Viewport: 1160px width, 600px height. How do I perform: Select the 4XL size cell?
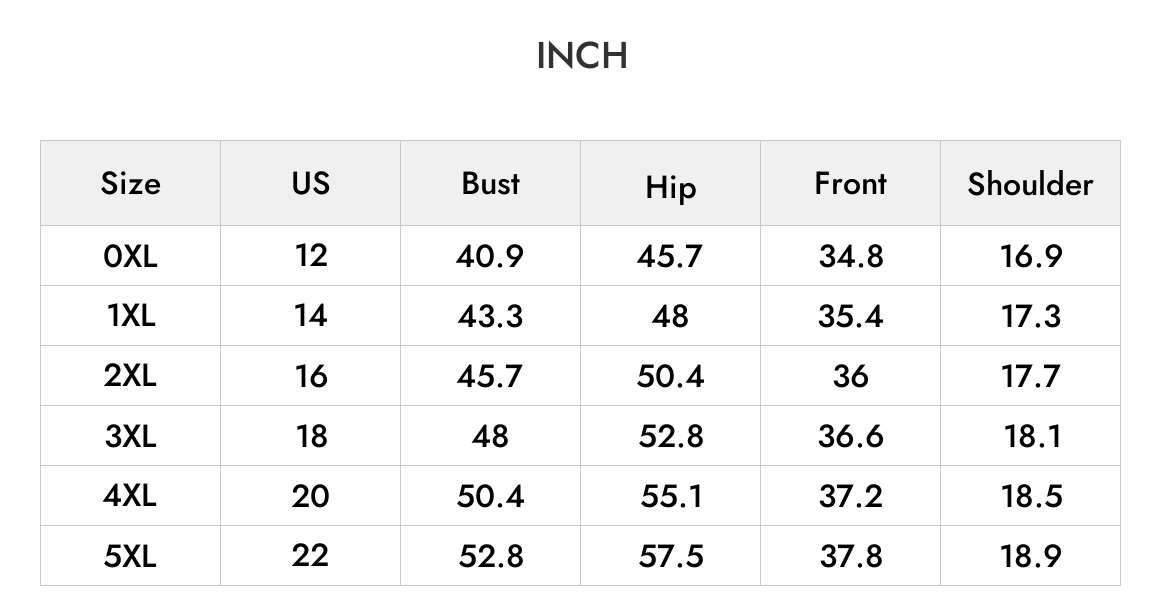[130, 496]
